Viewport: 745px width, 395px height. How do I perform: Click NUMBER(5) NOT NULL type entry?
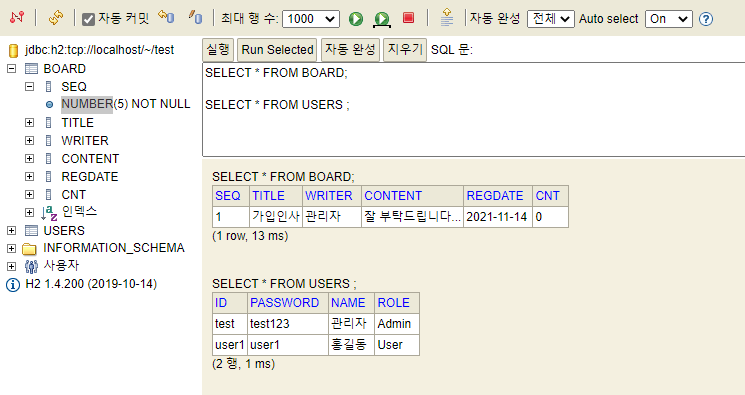(x=126, y=104)
